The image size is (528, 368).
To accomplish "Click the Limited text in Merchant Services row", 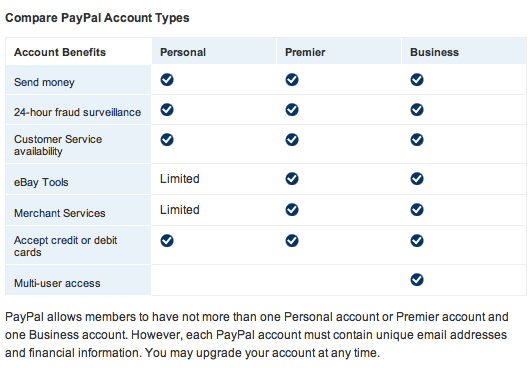I will 179,210.
